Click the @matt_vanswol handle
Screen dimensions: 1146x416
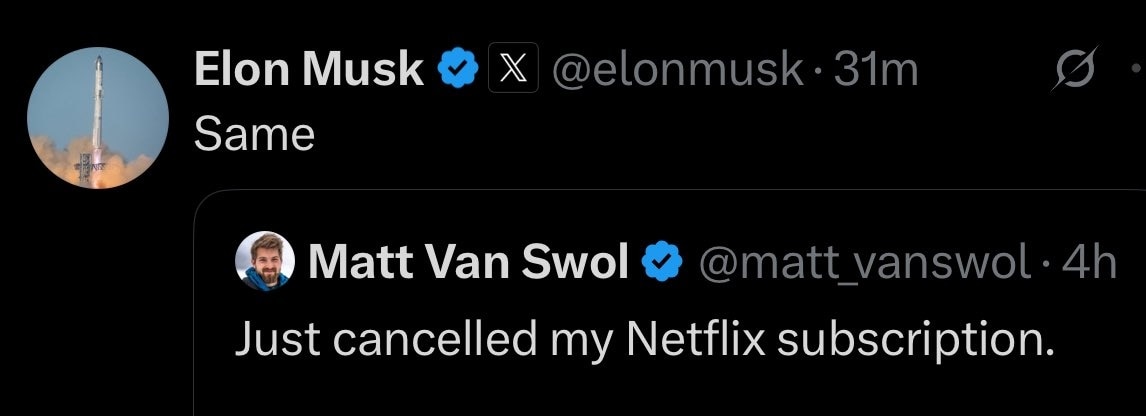pos(863,263)
